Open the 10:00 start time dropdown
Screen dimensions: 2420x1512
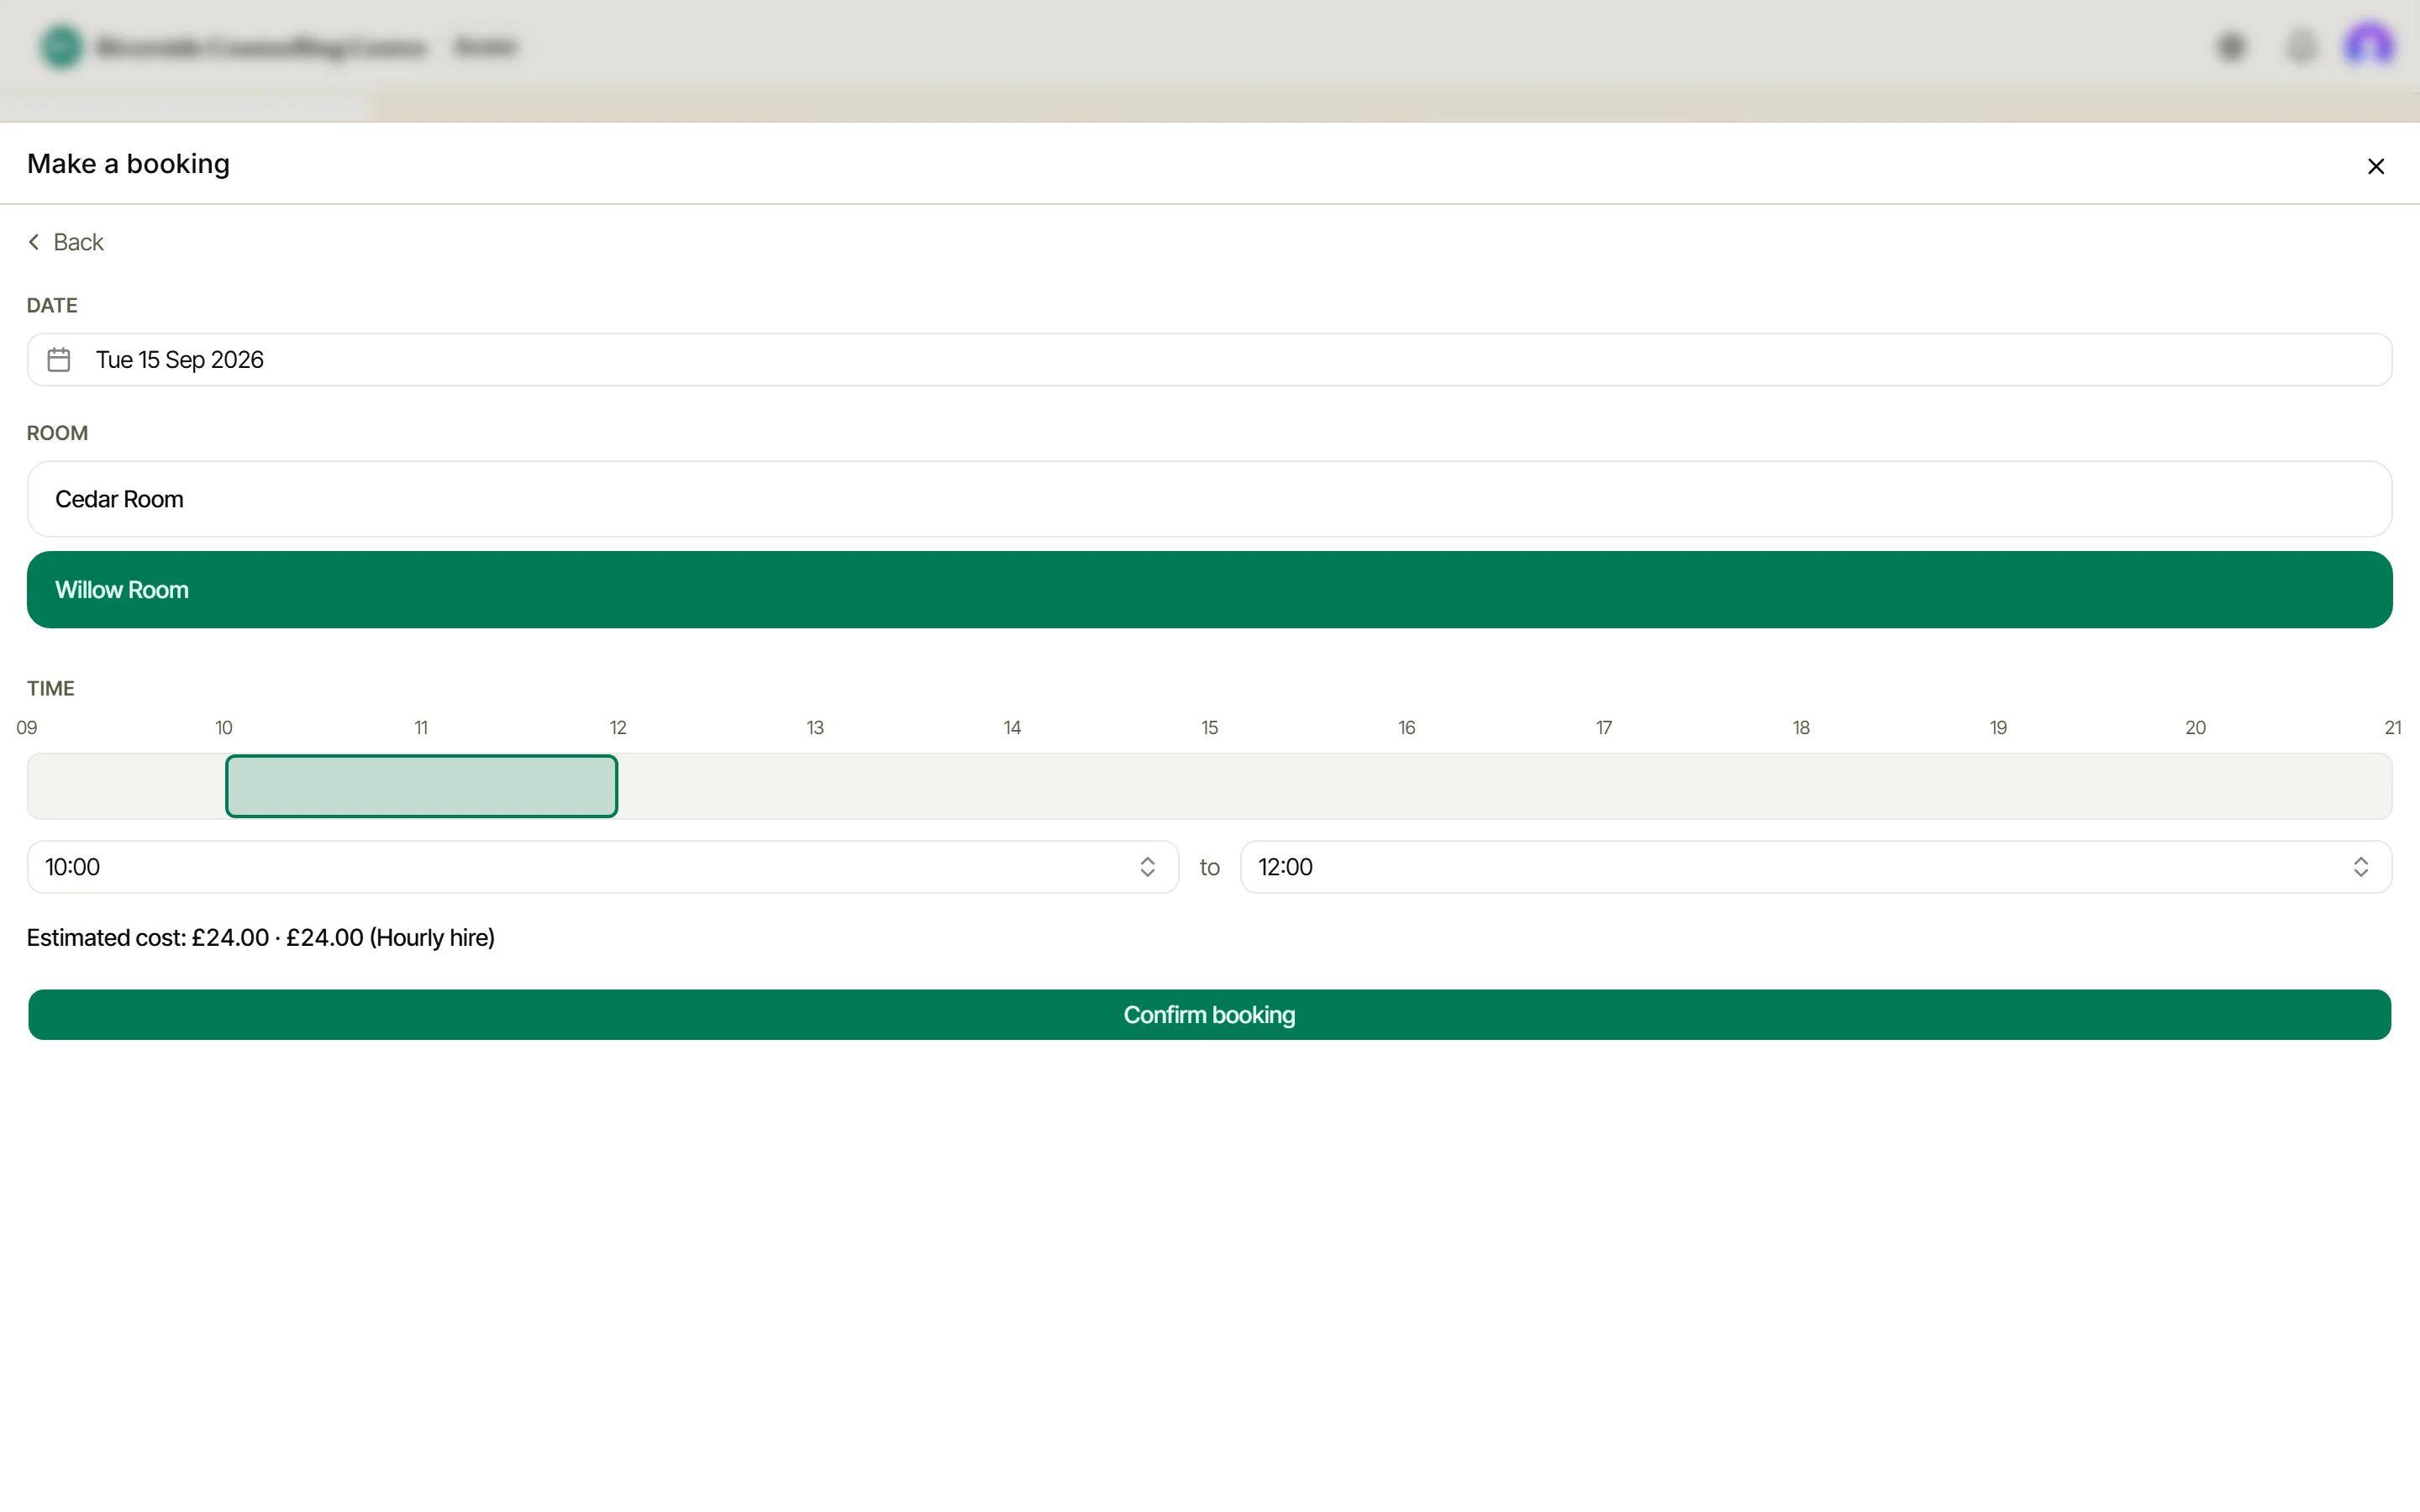602,867
